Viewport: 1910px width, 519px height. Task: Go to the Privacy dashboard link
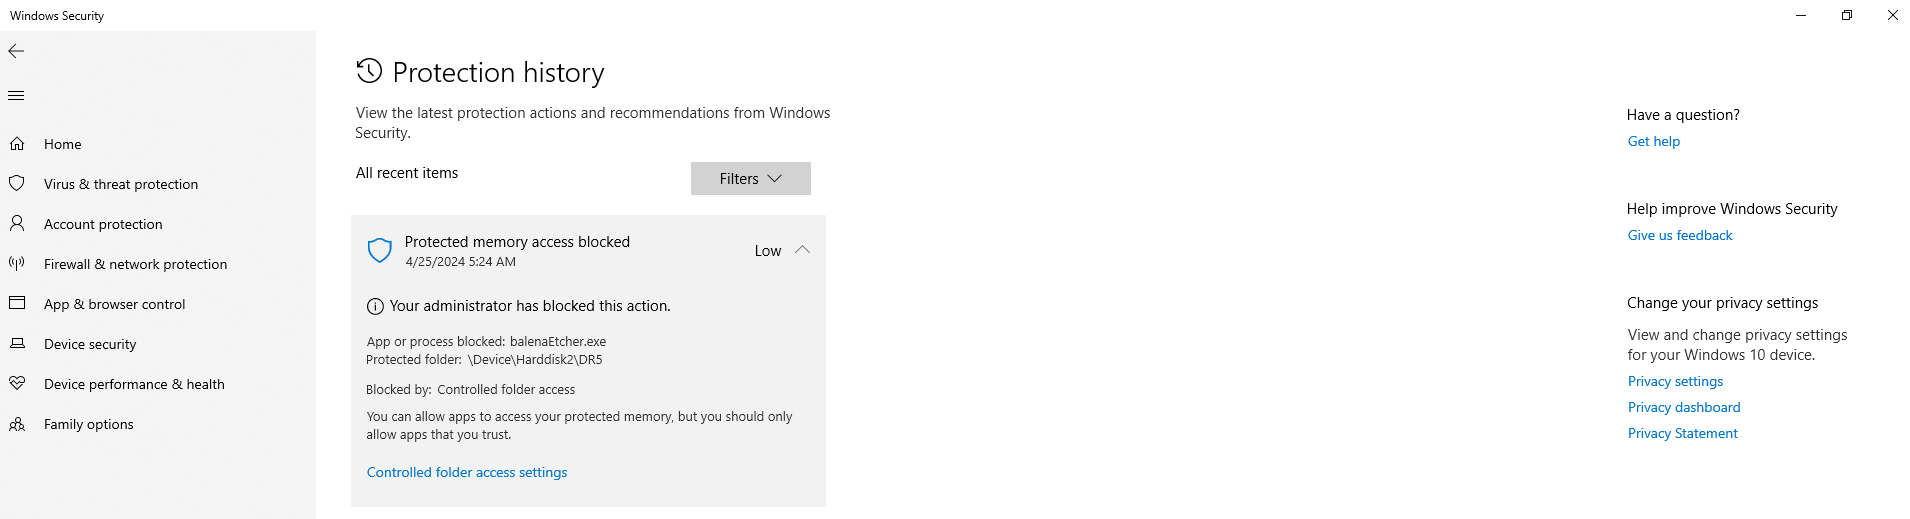(x=1683, y=407)
